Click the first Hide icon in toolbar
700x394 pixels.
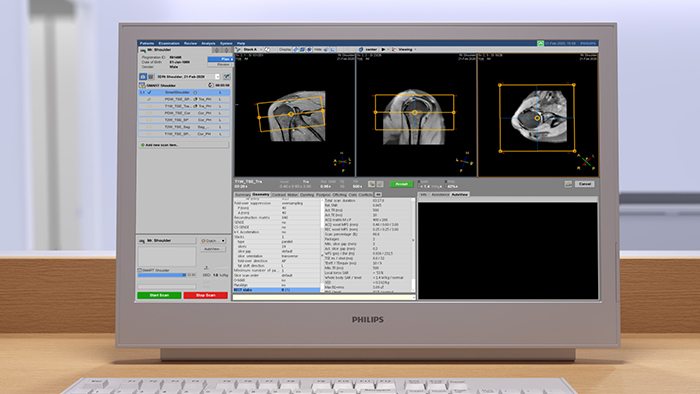[x=326, y=50]
